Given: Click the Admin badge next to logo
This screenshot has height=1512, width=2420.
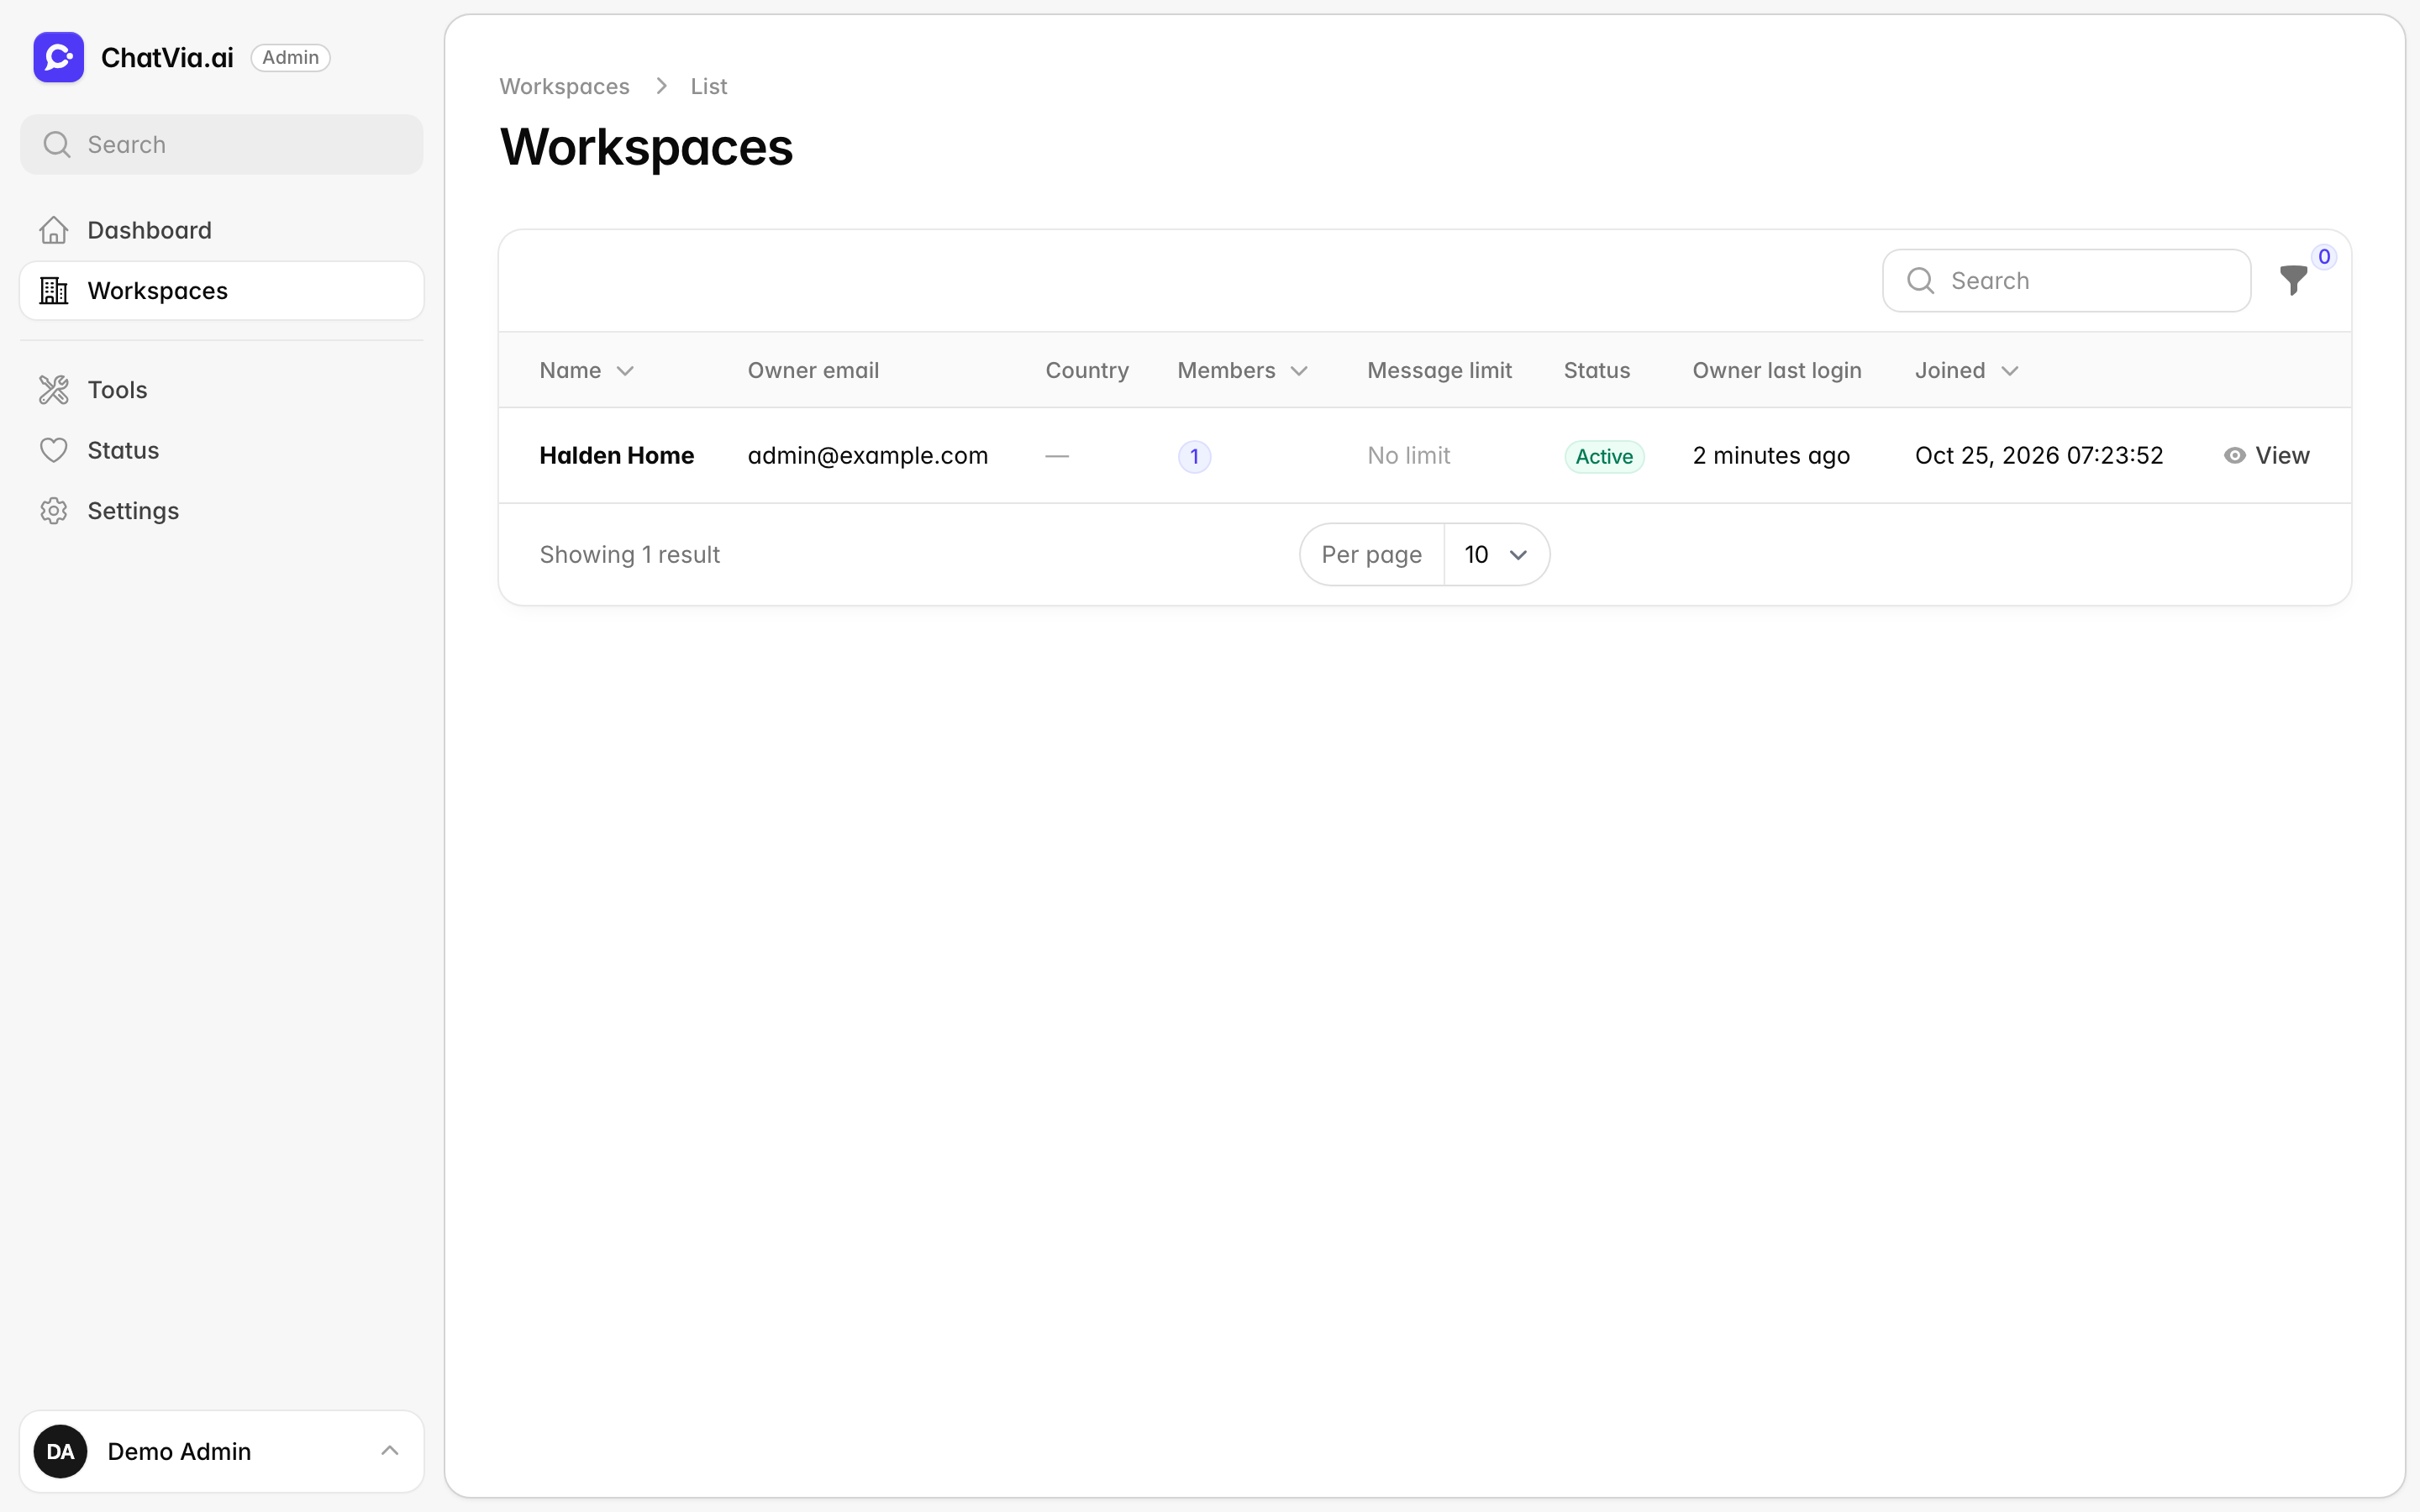Looking at the screenshot, I should [290, 58].
